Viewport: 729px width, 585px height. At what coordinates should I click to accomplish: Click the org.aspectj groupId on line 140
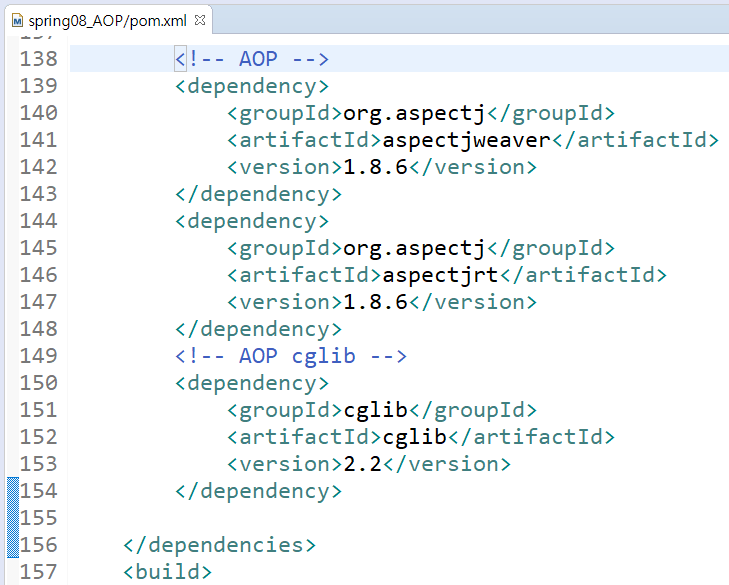[414, 113]
